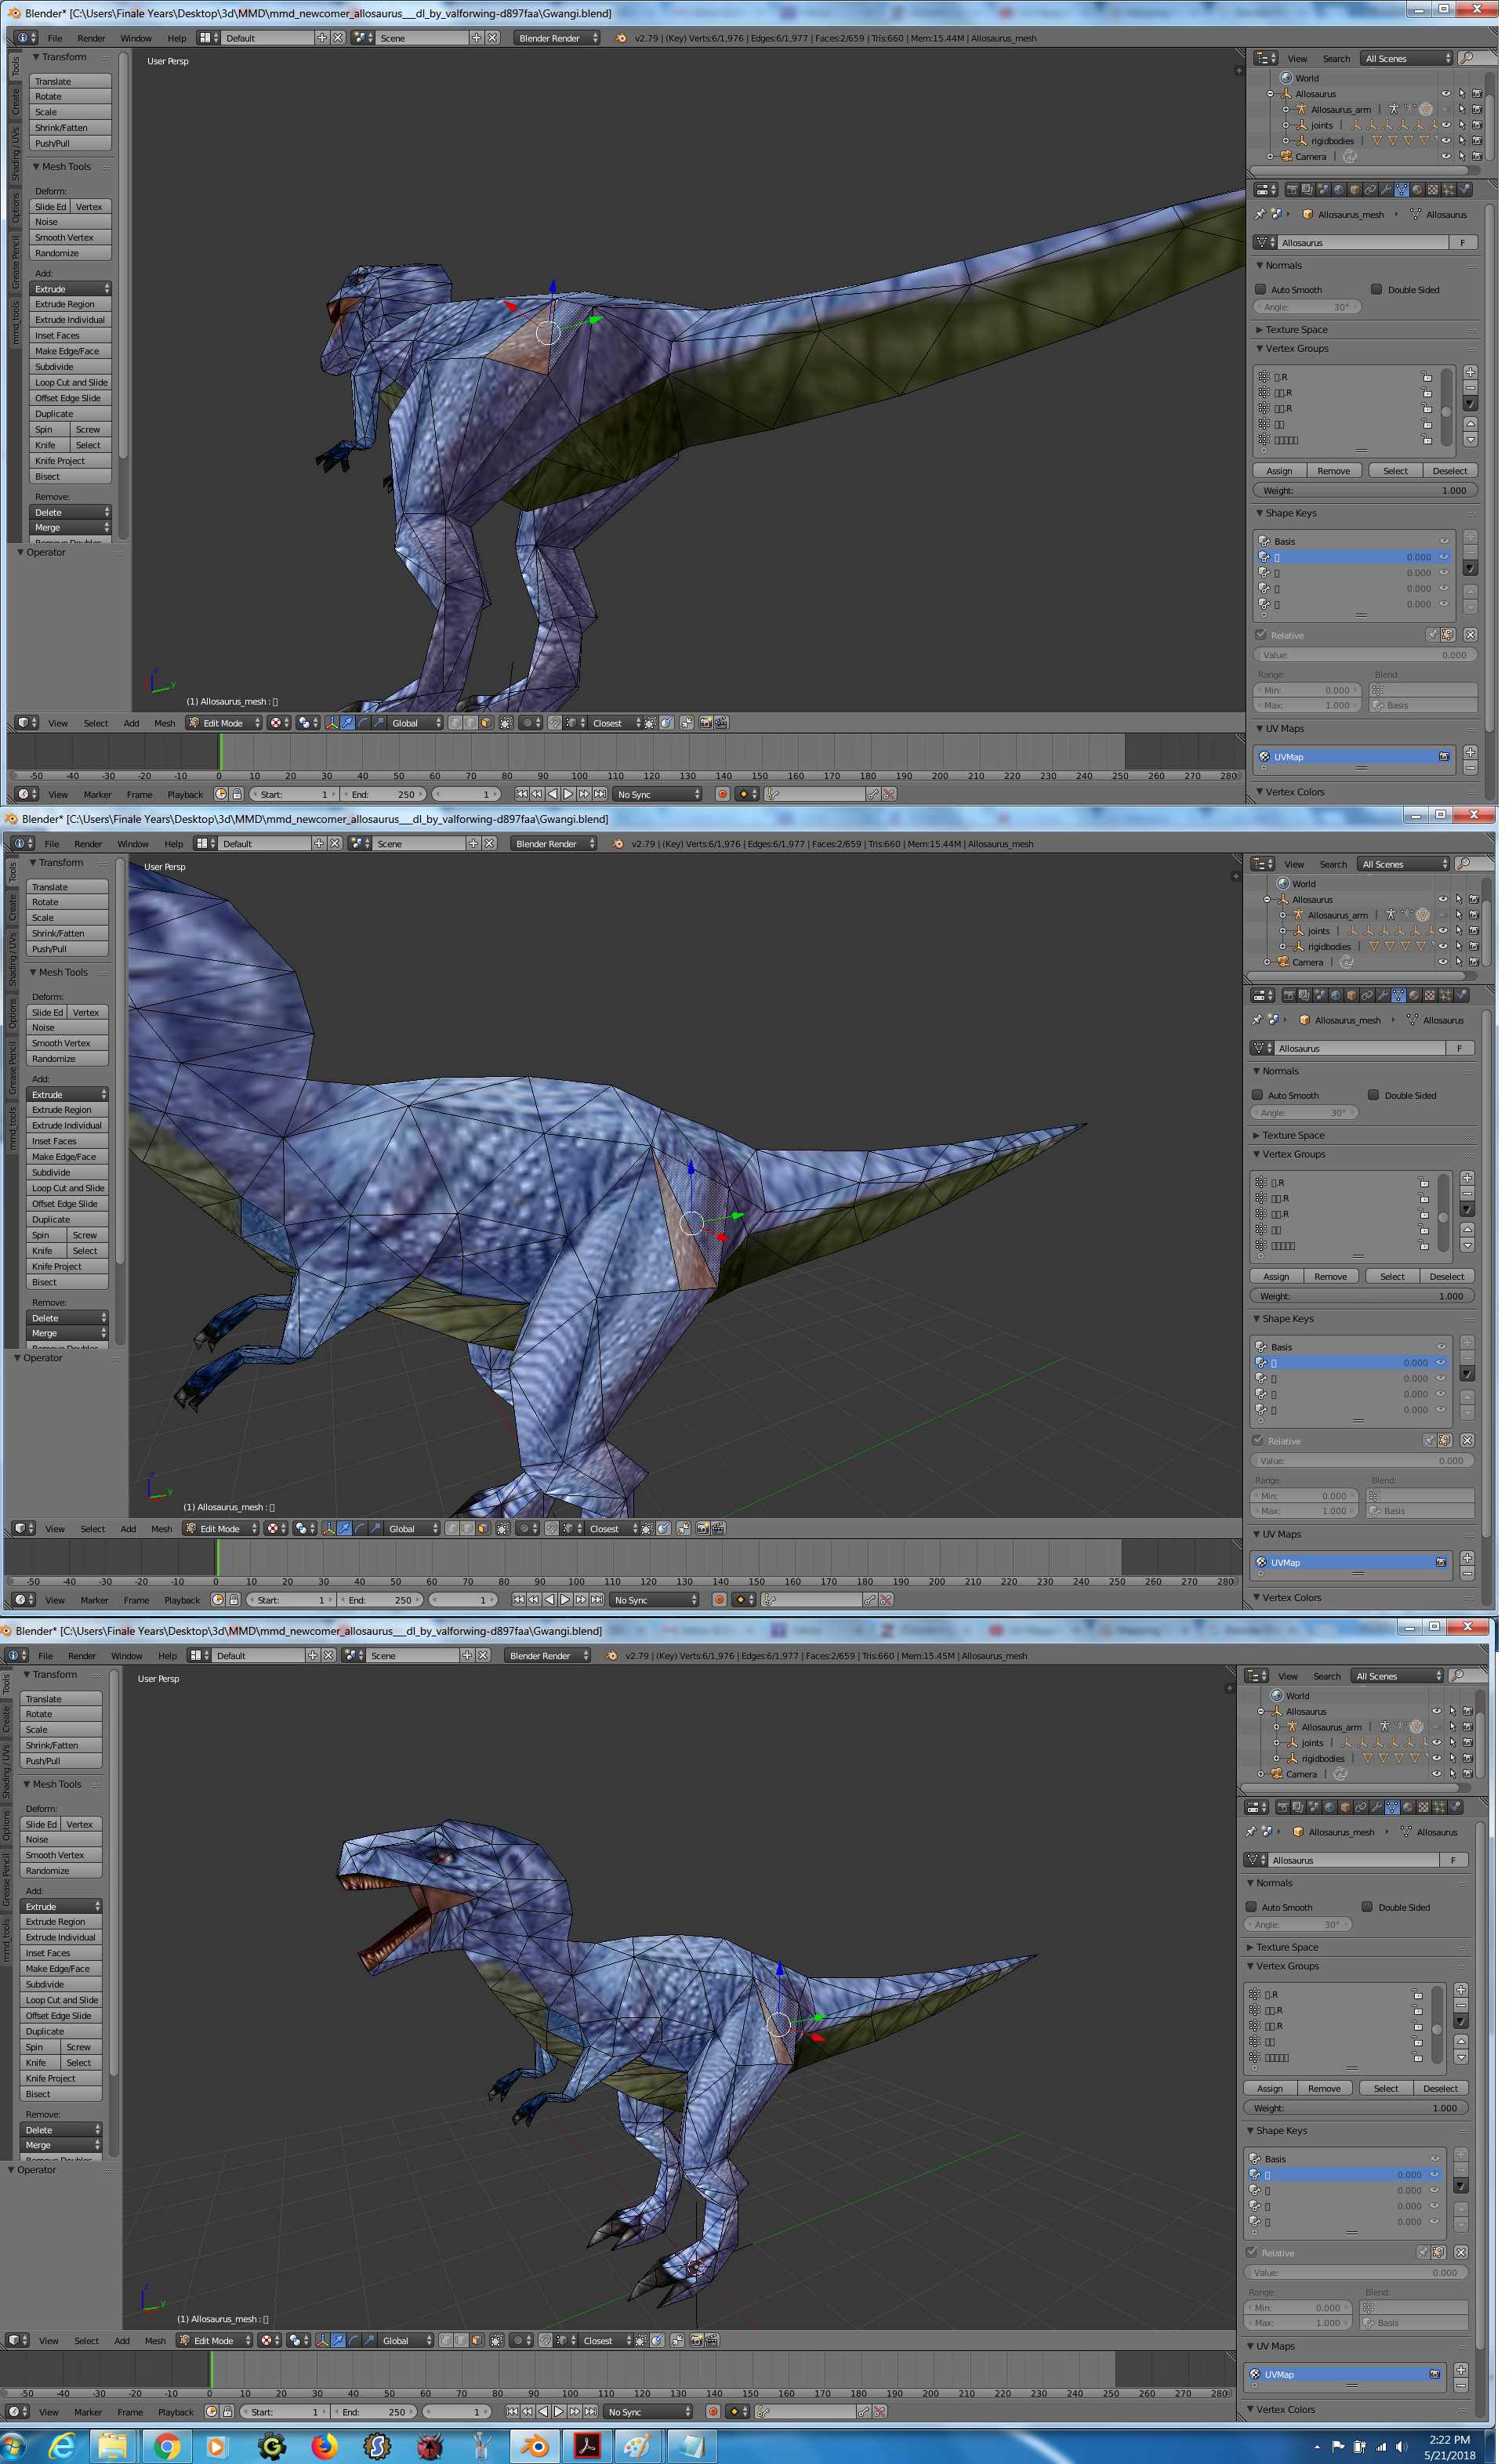The height and width of the screenshot is (2464, 1505).
Task: Open World properties tab in top window
Action: tap(1339, 189)
